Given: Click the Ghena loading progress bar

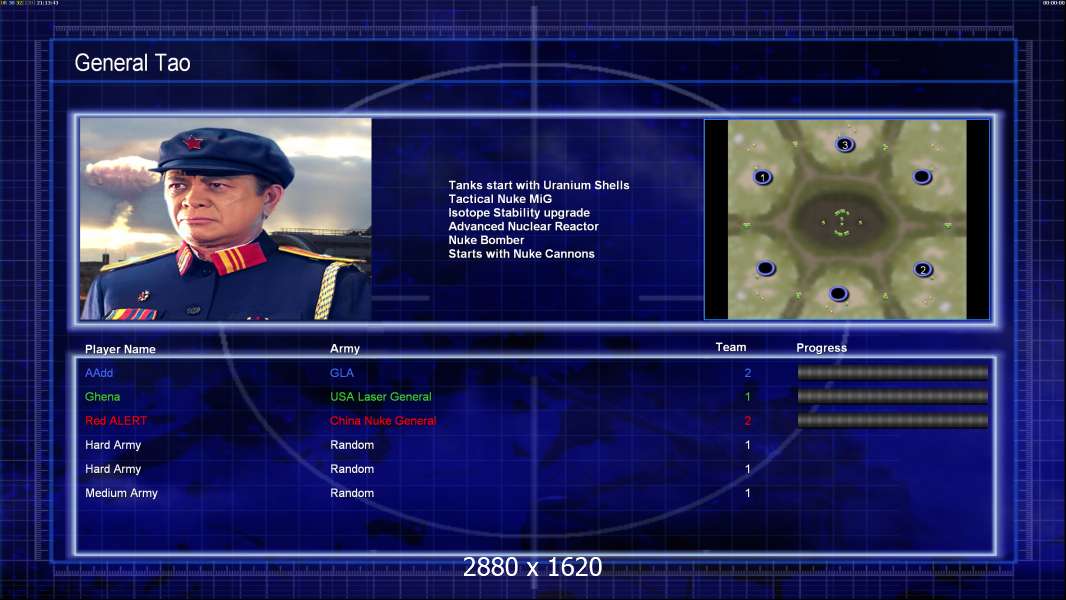Looking at the screenshot, I should tap(893, 396).
